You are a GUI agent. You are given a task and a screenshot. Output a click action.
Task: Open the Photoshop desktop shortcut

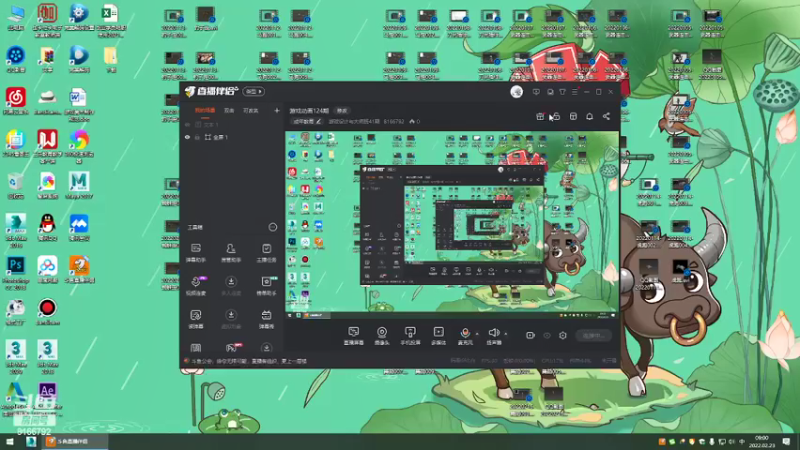(x=15, y=270)
